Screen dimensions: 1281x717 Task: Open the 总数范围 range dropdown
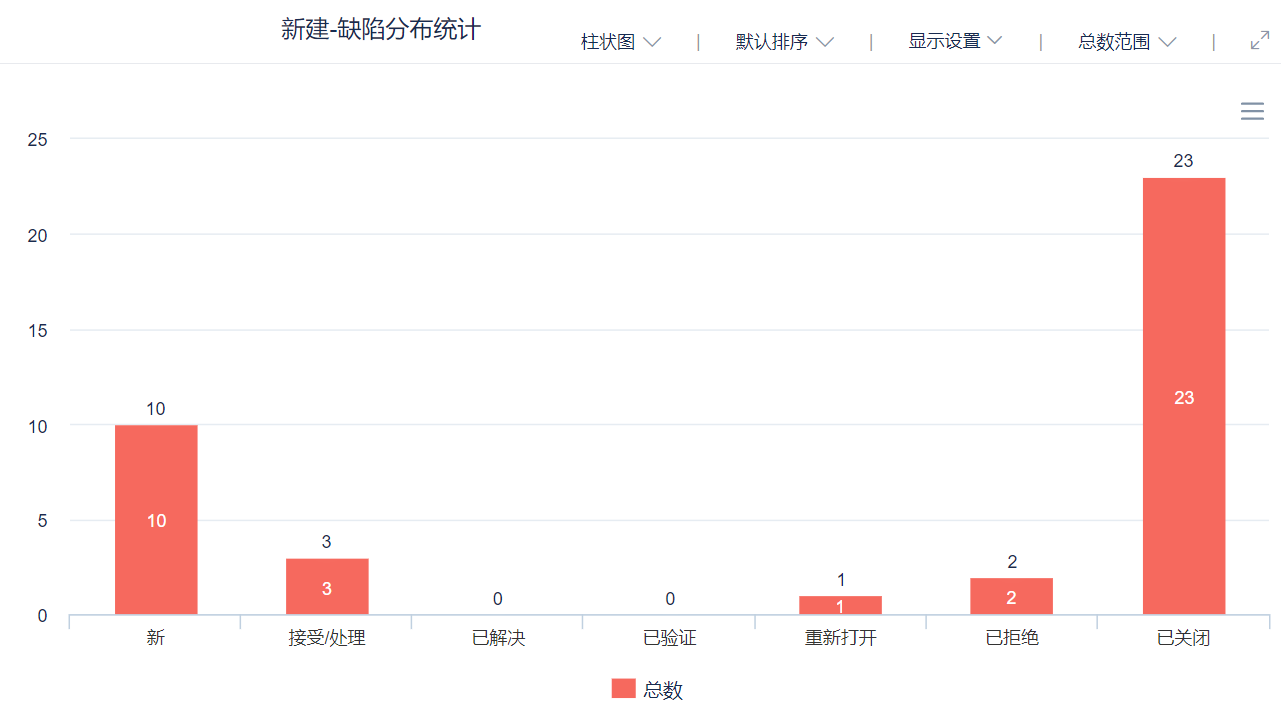click(1127, 42)
